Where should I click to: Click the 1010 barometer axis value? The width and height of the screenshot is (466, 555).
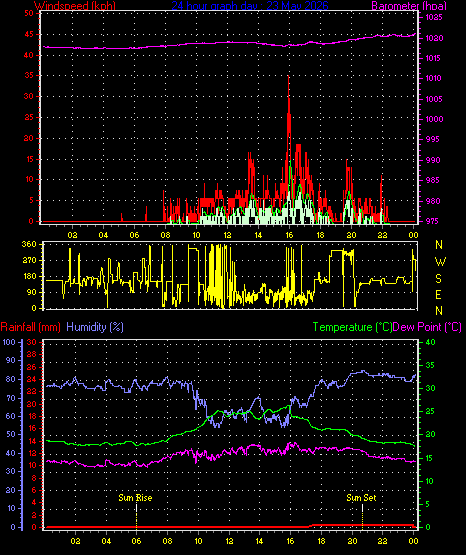coord(433,78)
